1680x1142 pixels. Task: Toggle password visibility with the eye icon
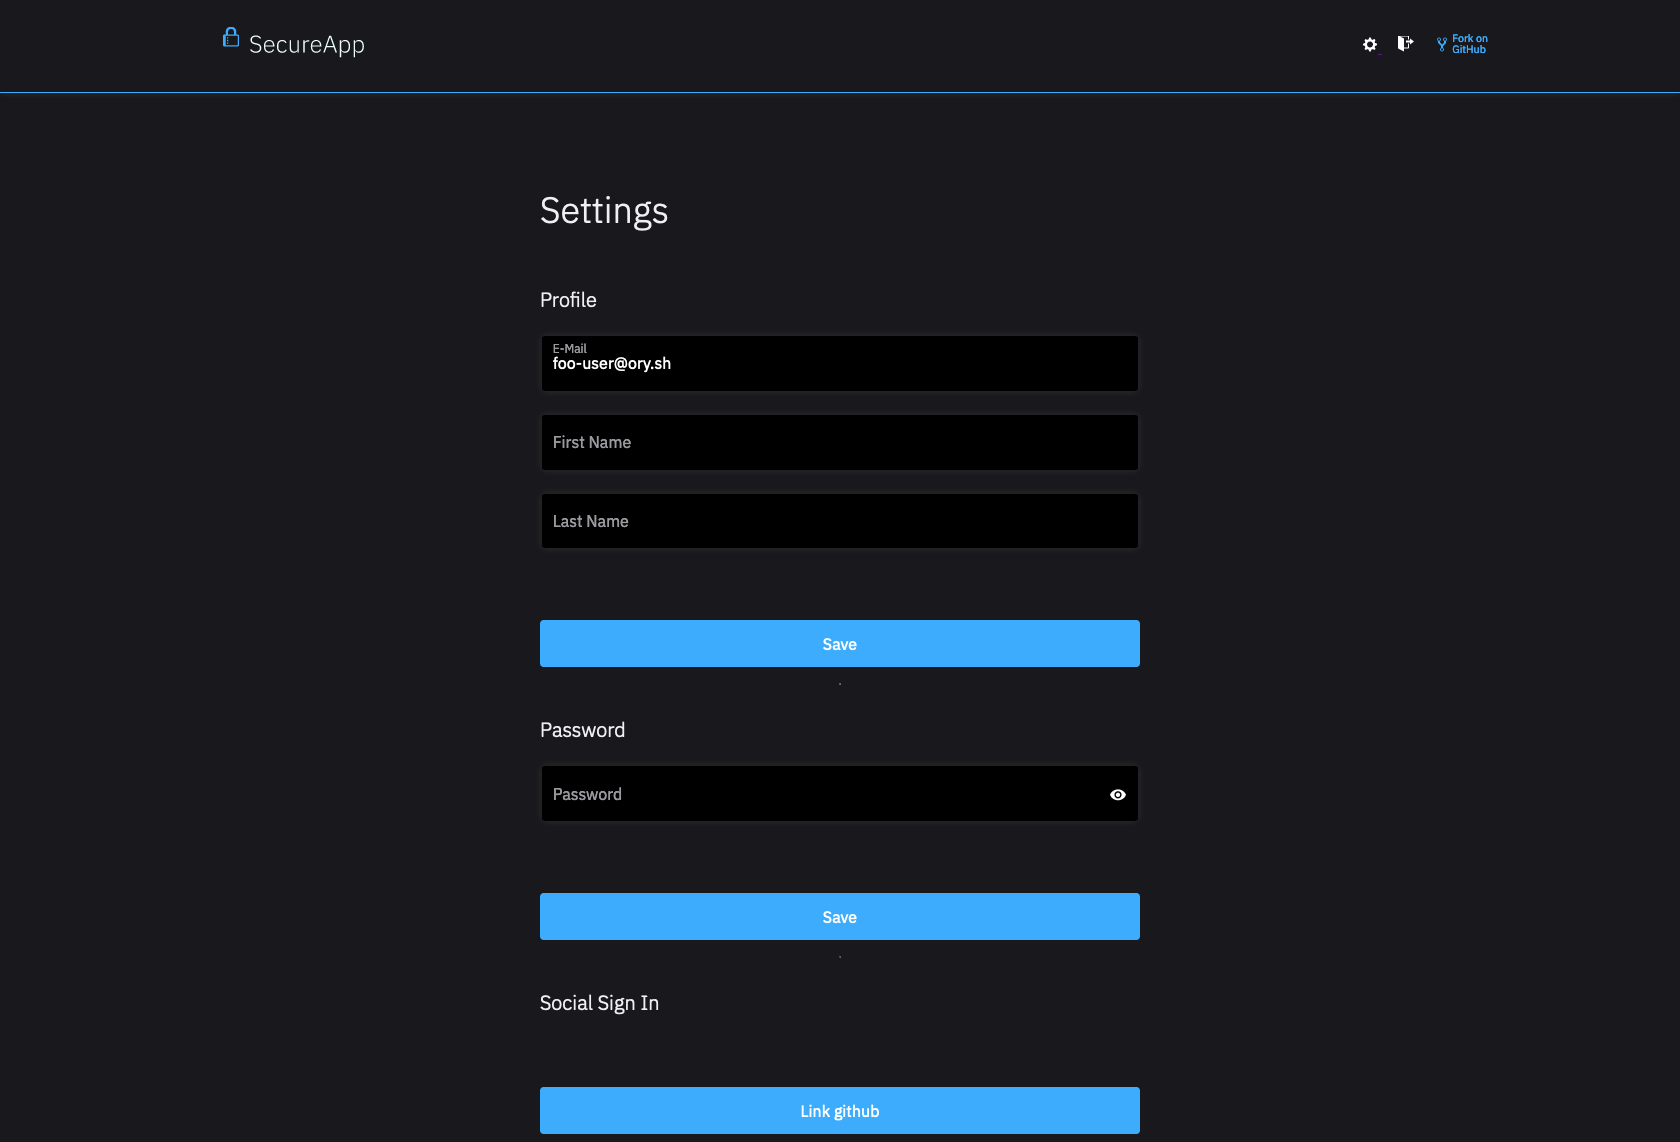point(1117,794)
